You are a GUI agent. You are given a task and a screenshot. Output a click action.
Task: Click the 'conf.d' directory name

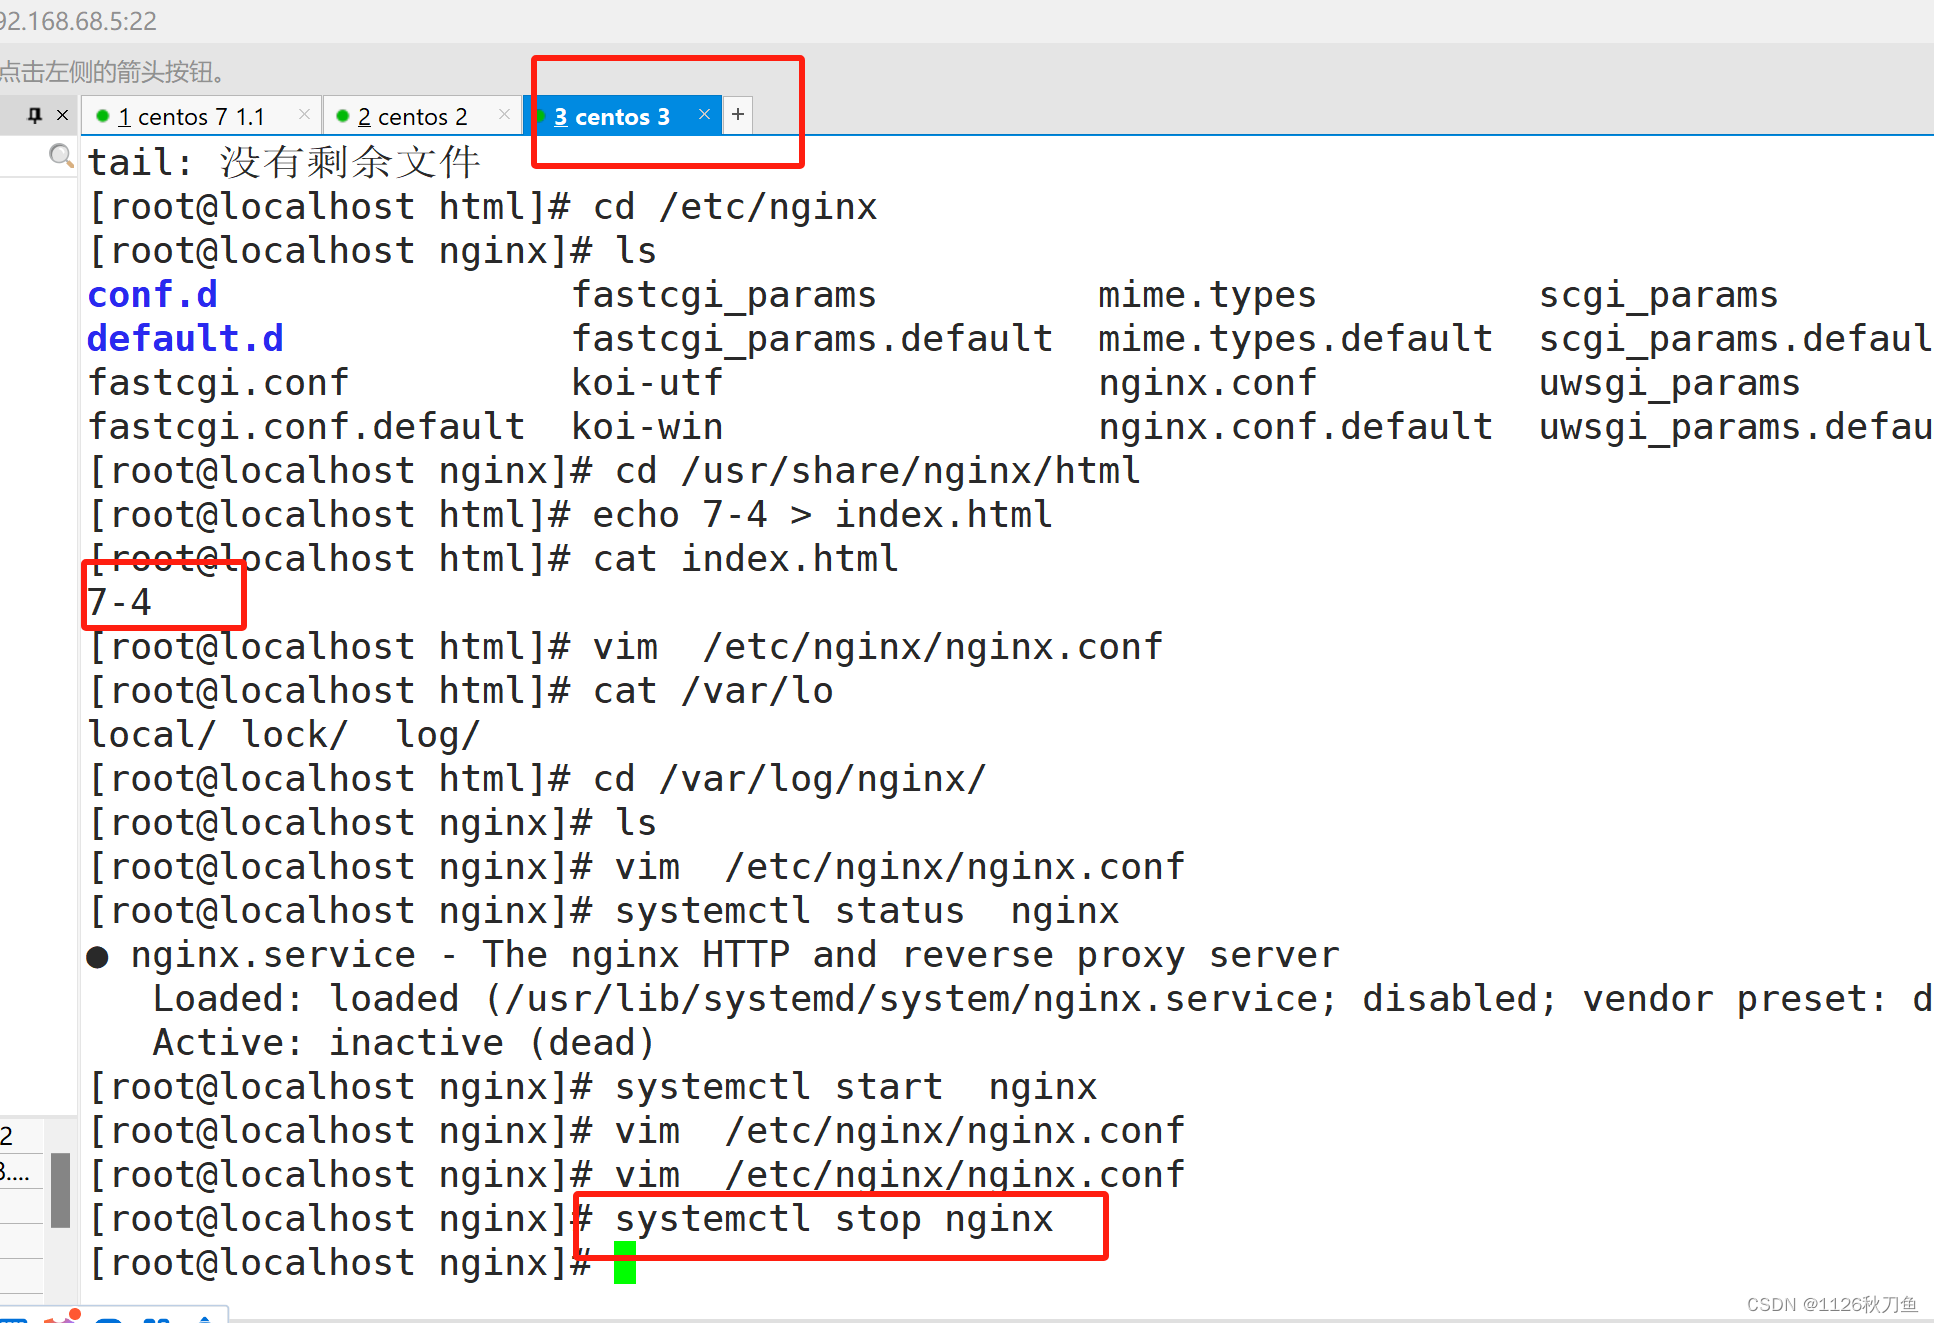point(152,295)
